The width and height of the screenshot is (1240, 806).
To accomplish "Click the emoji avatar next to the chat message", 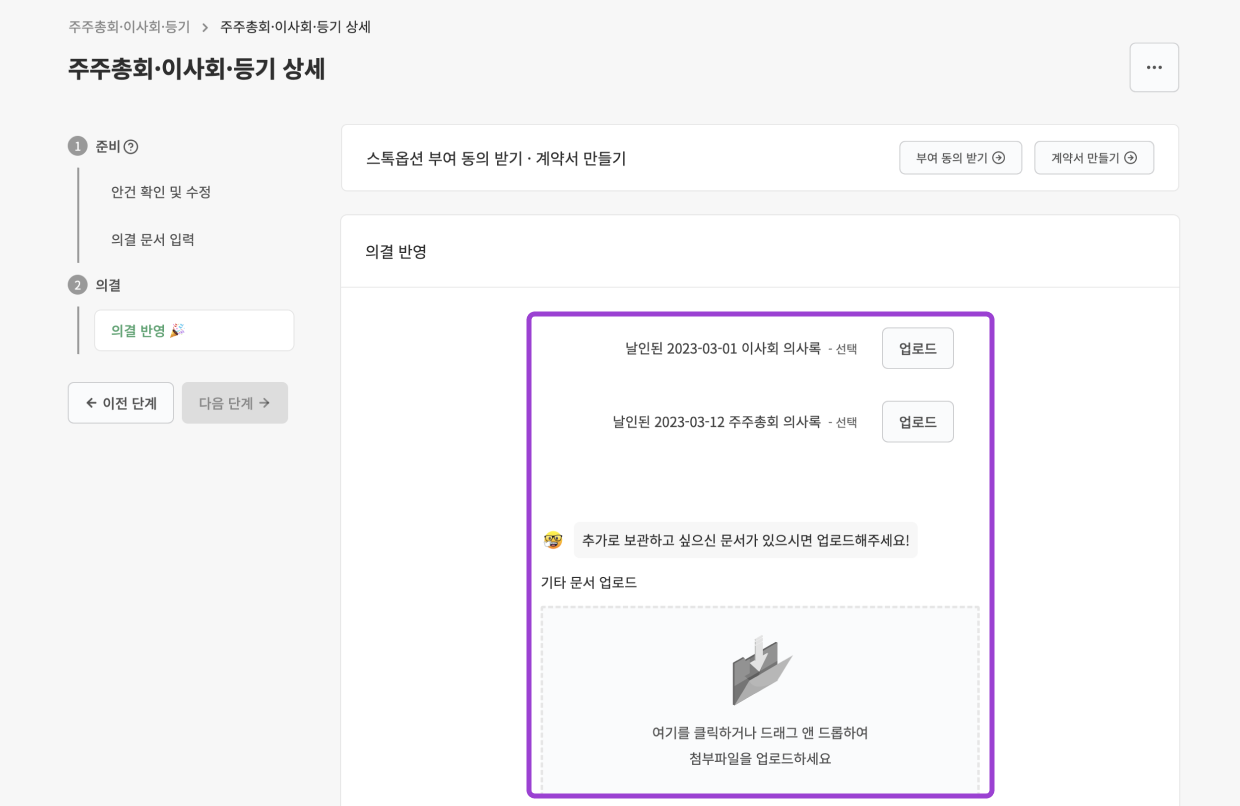I will pos(553,539).
